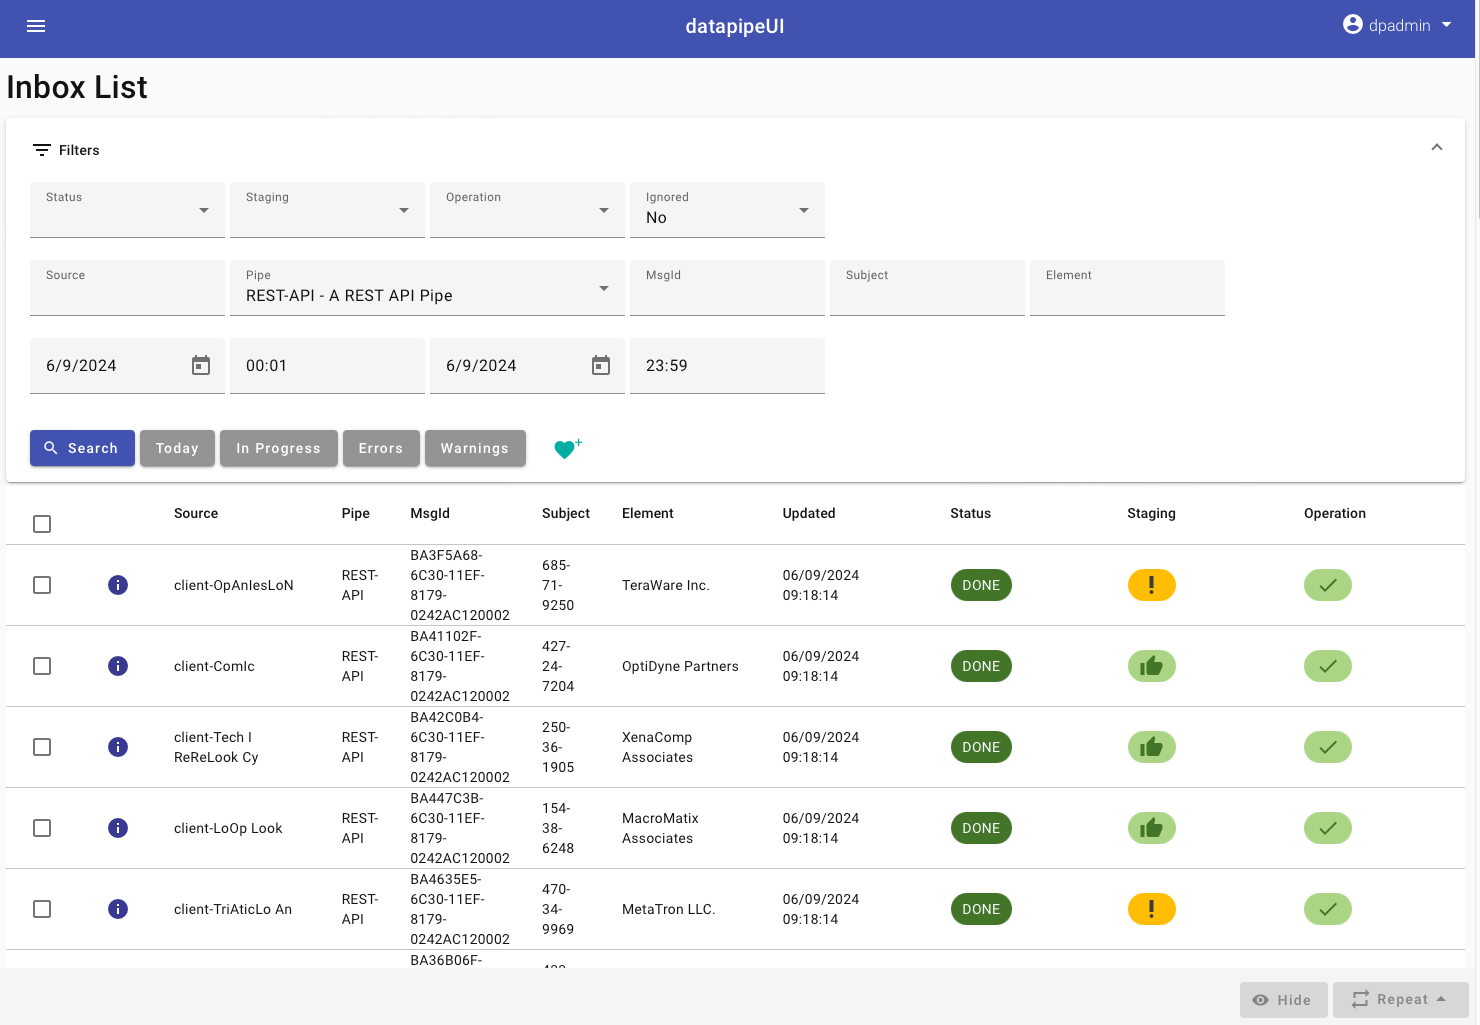Click into the MsgId filter field
This screenshot has height=1025, width=1480.
tap(727, 290)
